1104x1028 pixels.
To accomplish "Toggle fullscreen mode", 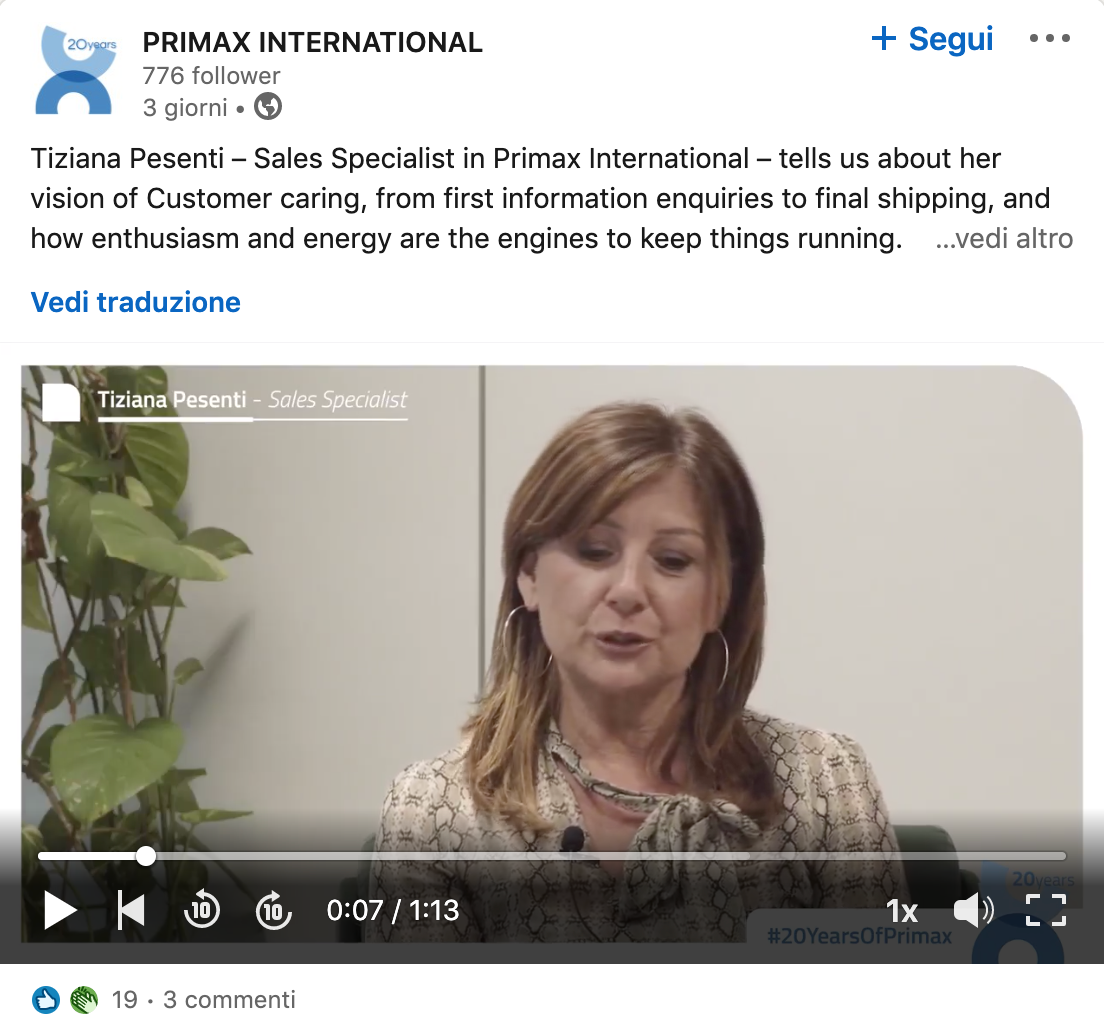I will coord(1046,910).
